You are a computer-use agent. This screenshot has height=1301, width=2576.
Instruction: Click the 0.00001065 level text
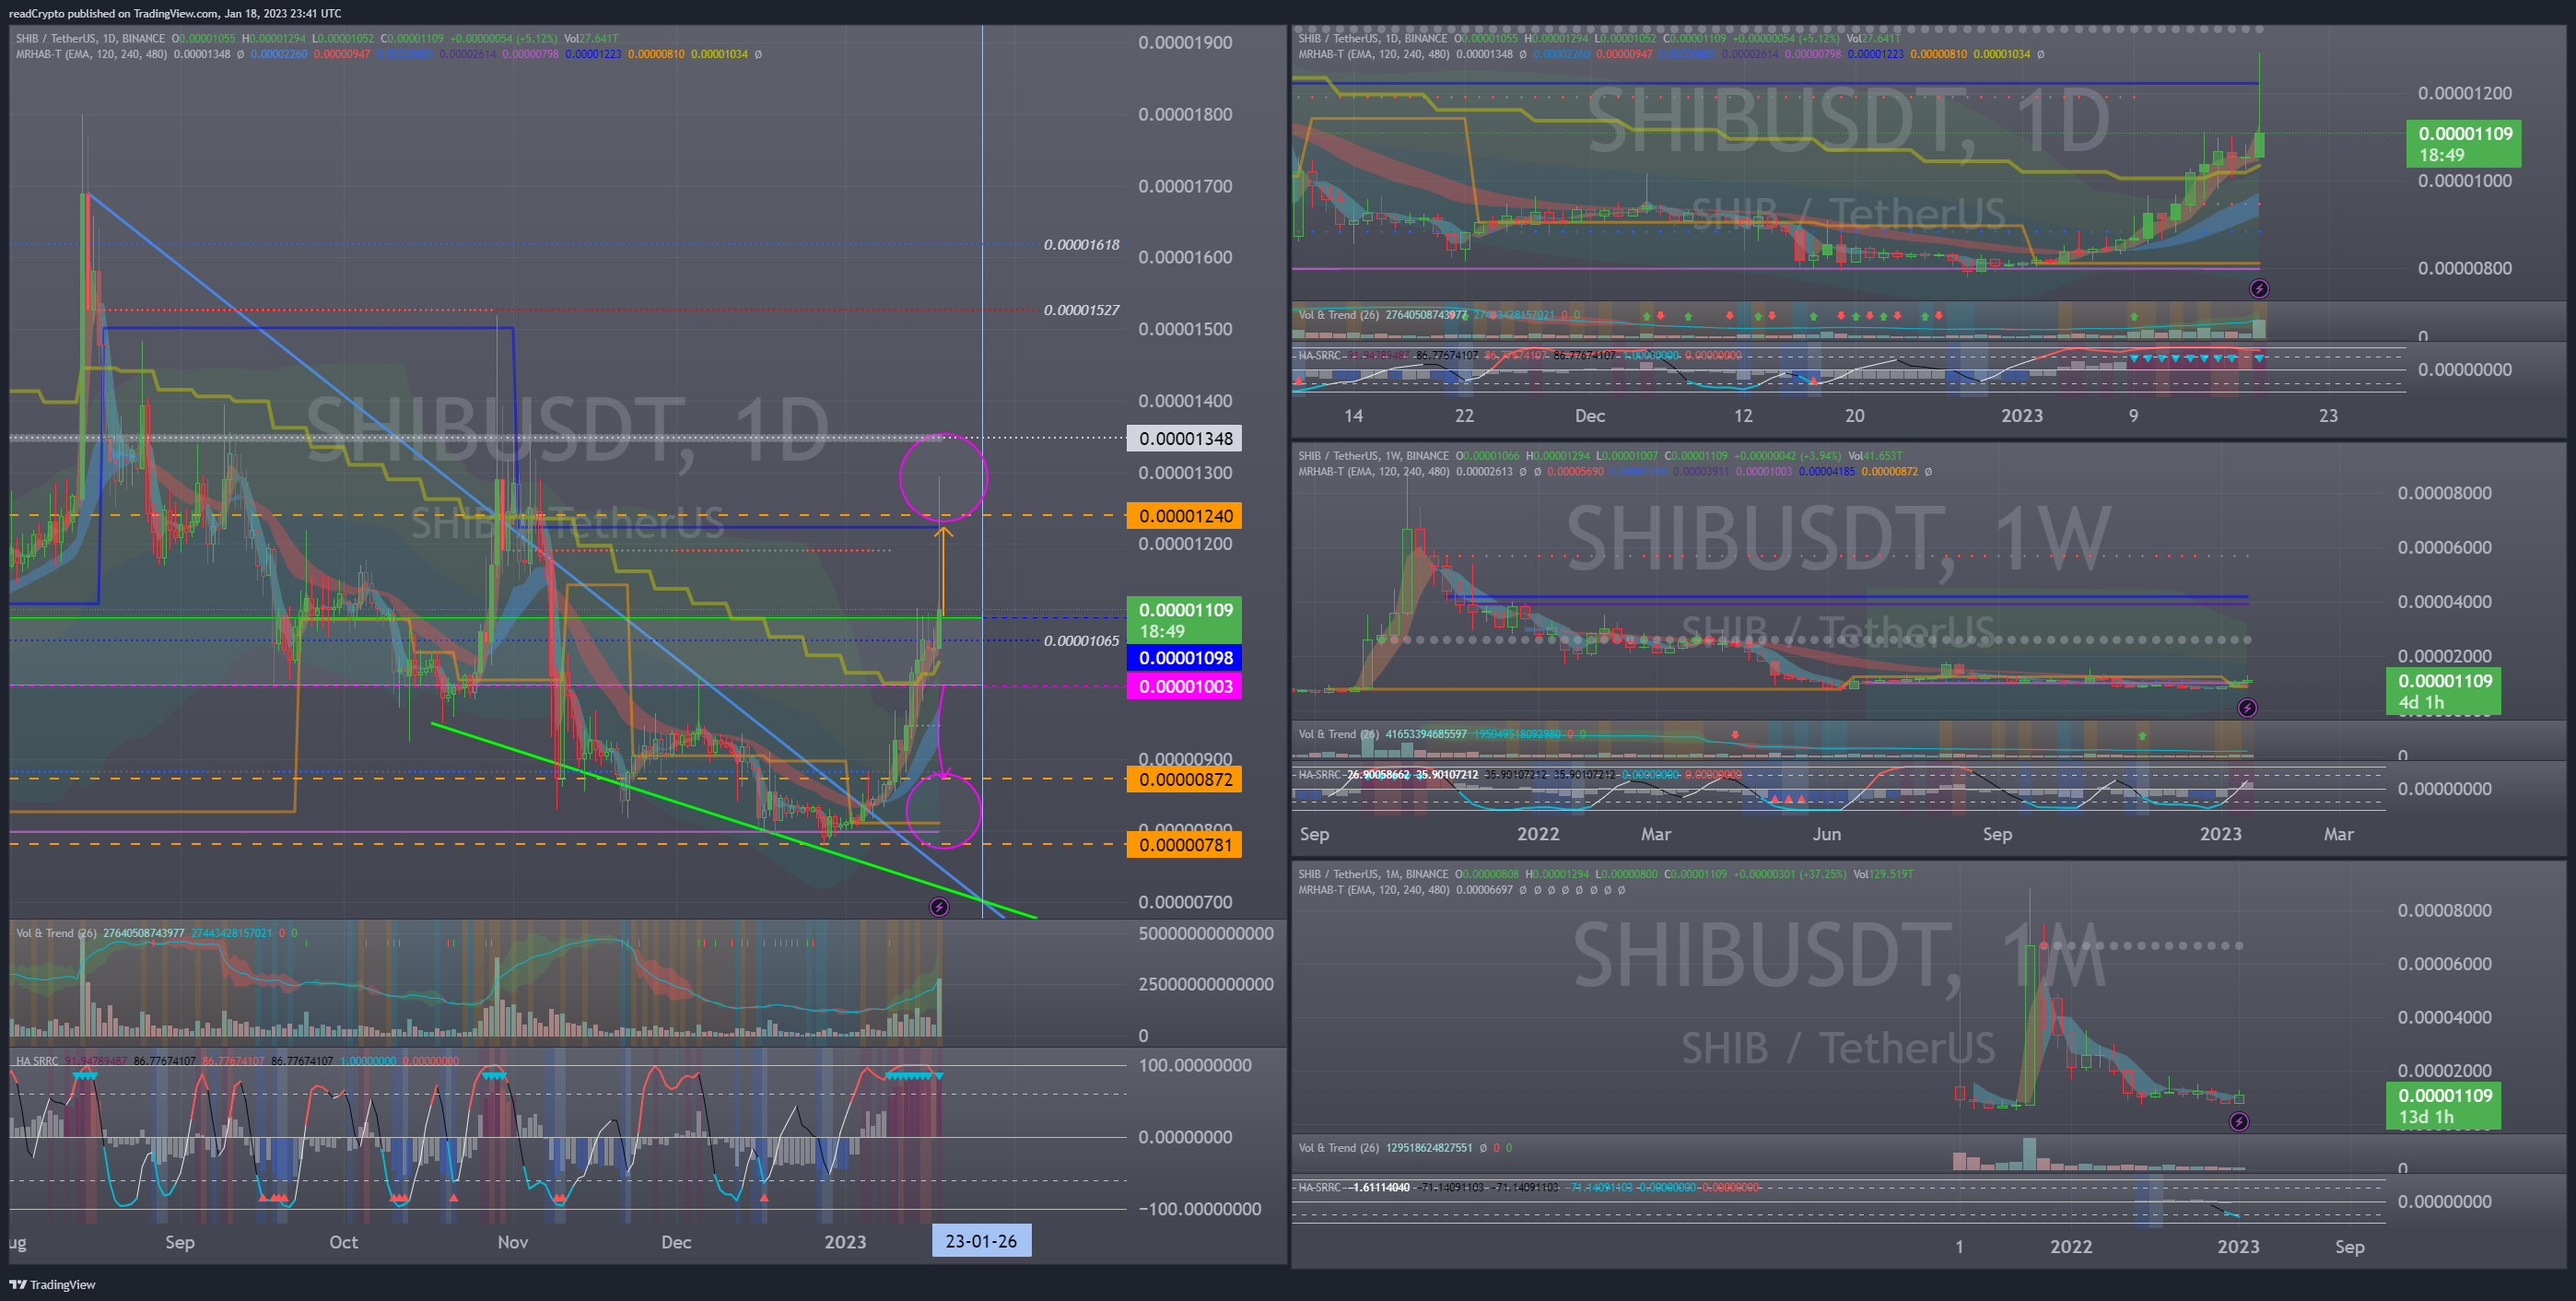(x=1081, y=641)
